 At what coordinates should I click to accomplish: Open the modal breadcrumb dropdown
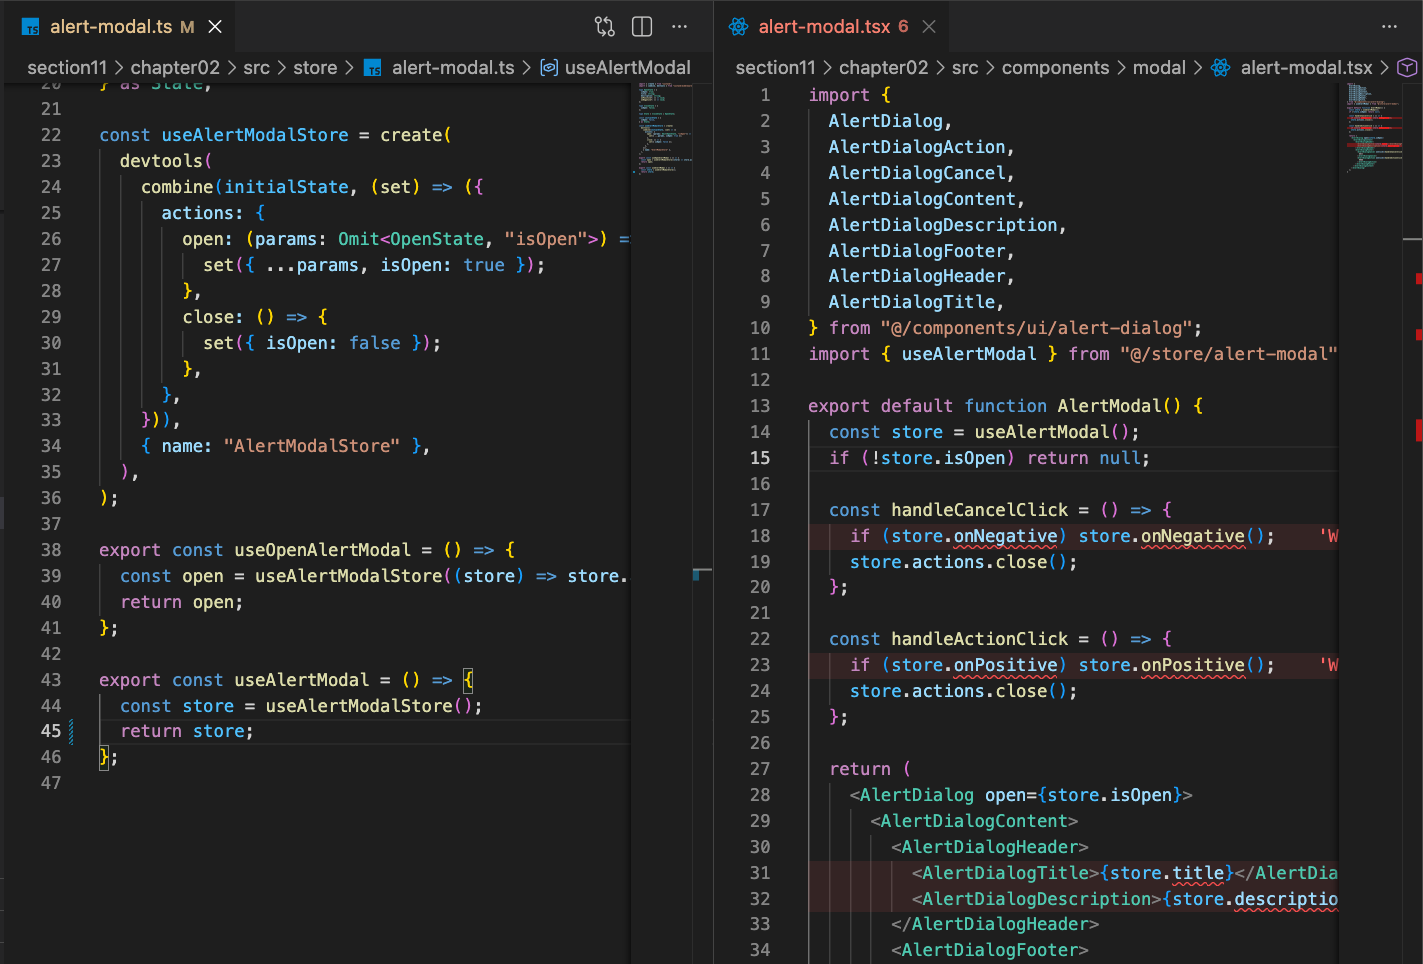point(1159,67)
